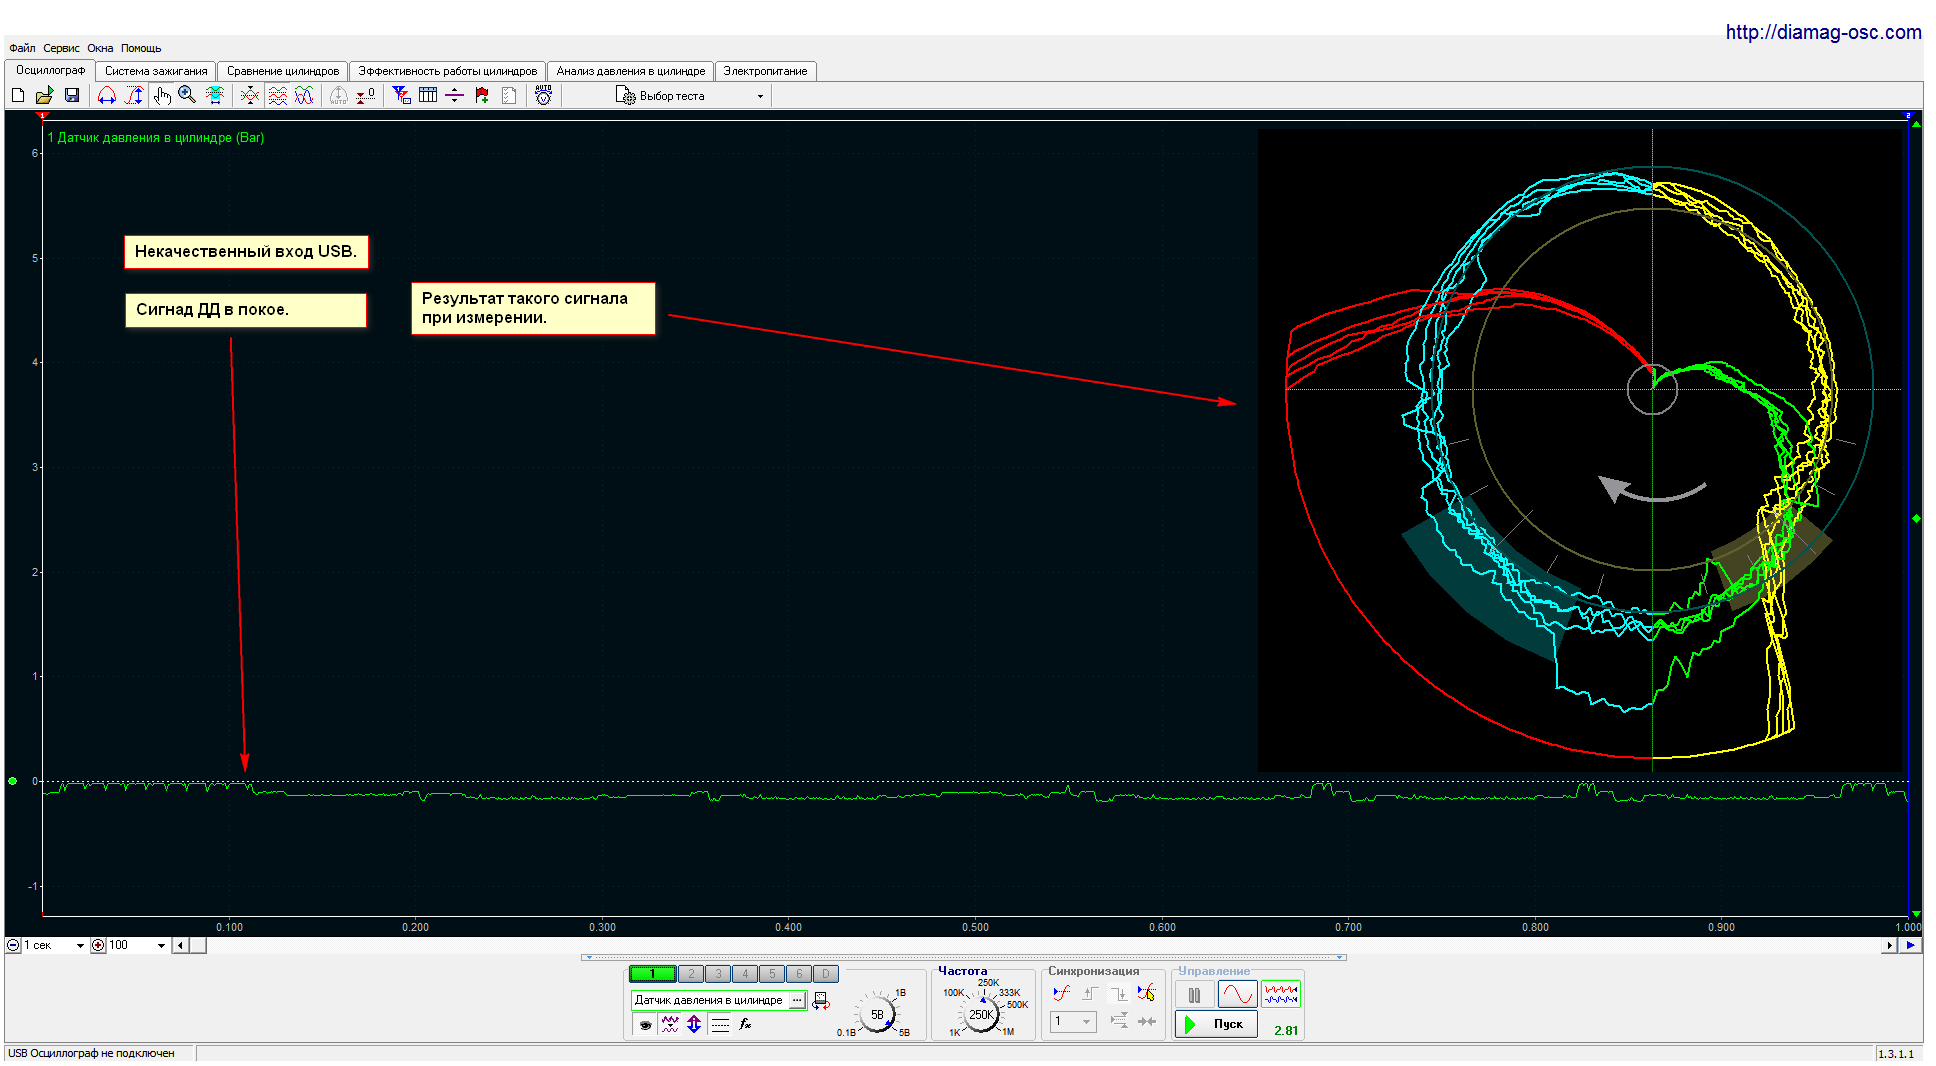Open the Помощь menu
The width and height of the screenshot is (1936, 1066).
(x=141, y=48)
